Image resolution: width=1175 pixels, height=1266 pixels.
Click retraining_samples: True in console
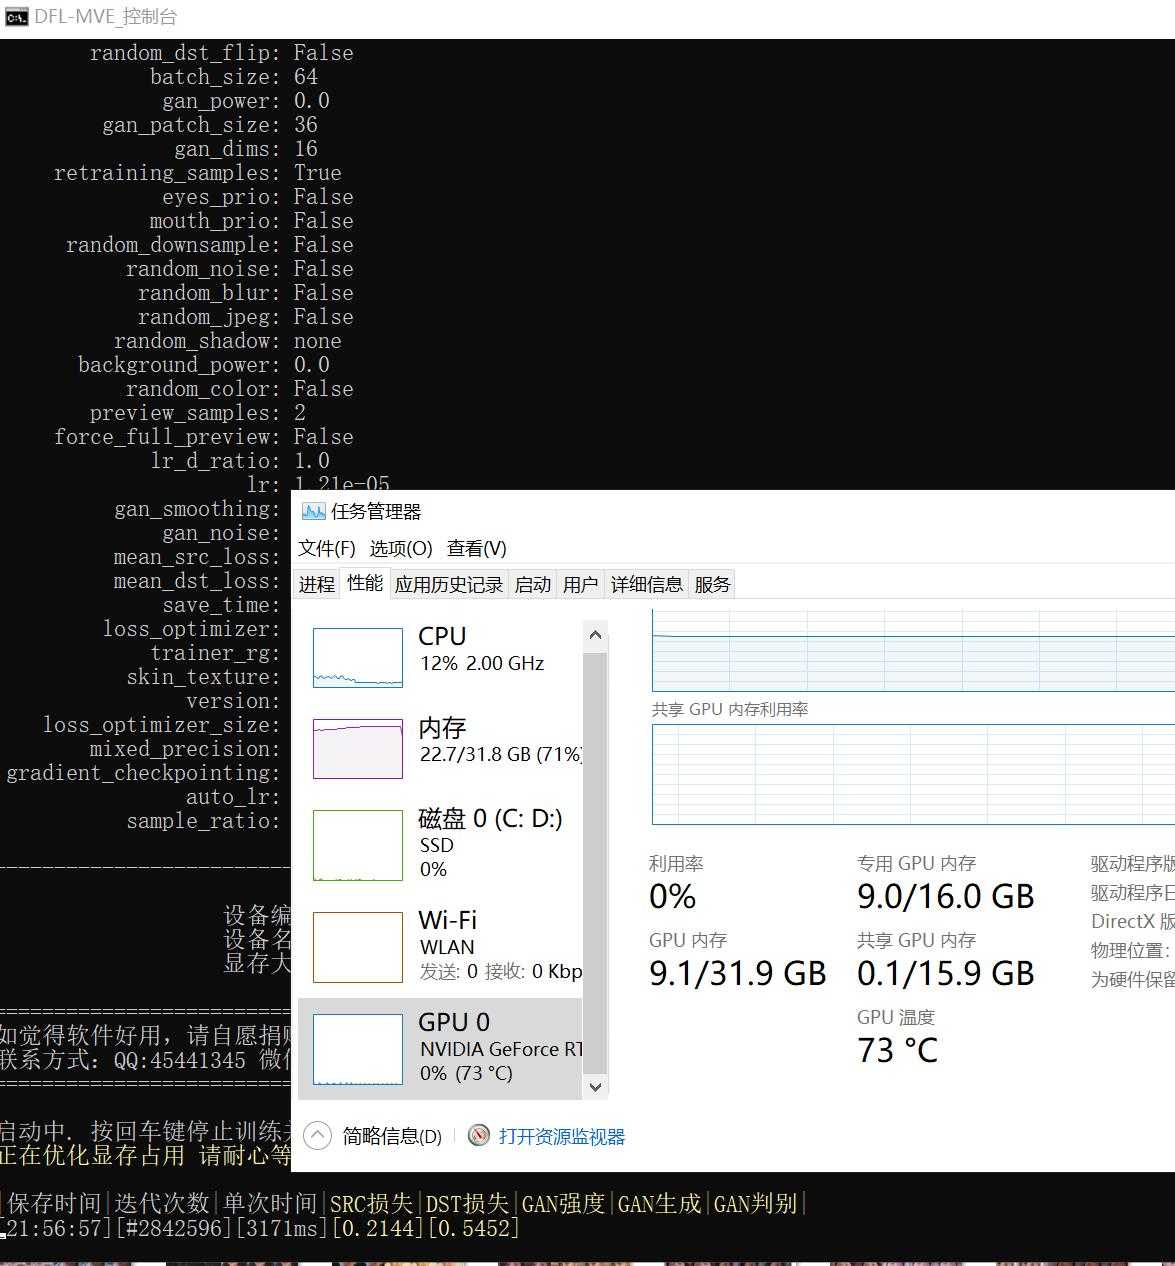click(x=198, y=173)
